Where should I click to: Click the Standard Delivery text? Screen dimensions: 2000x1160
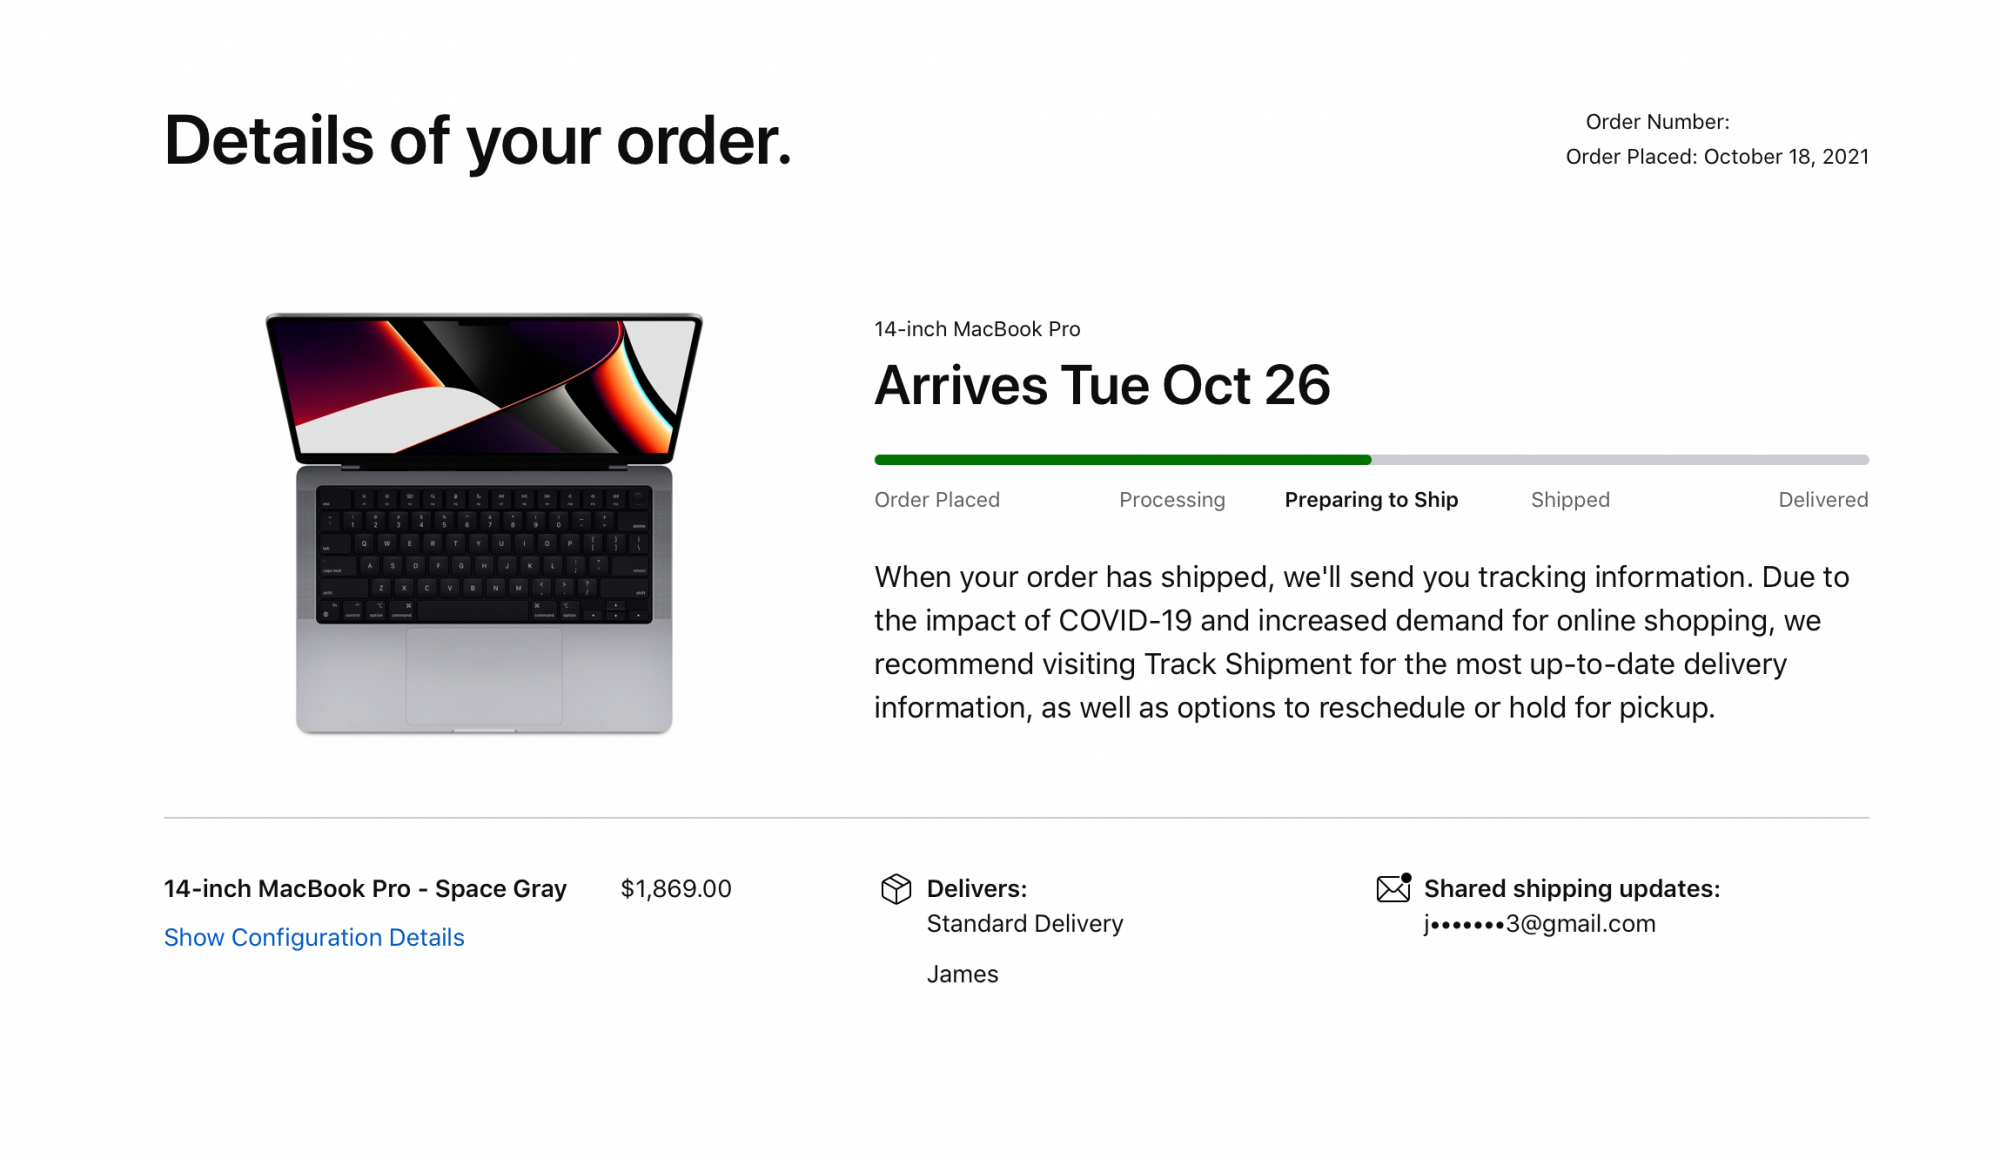(x=1024, y=924)
